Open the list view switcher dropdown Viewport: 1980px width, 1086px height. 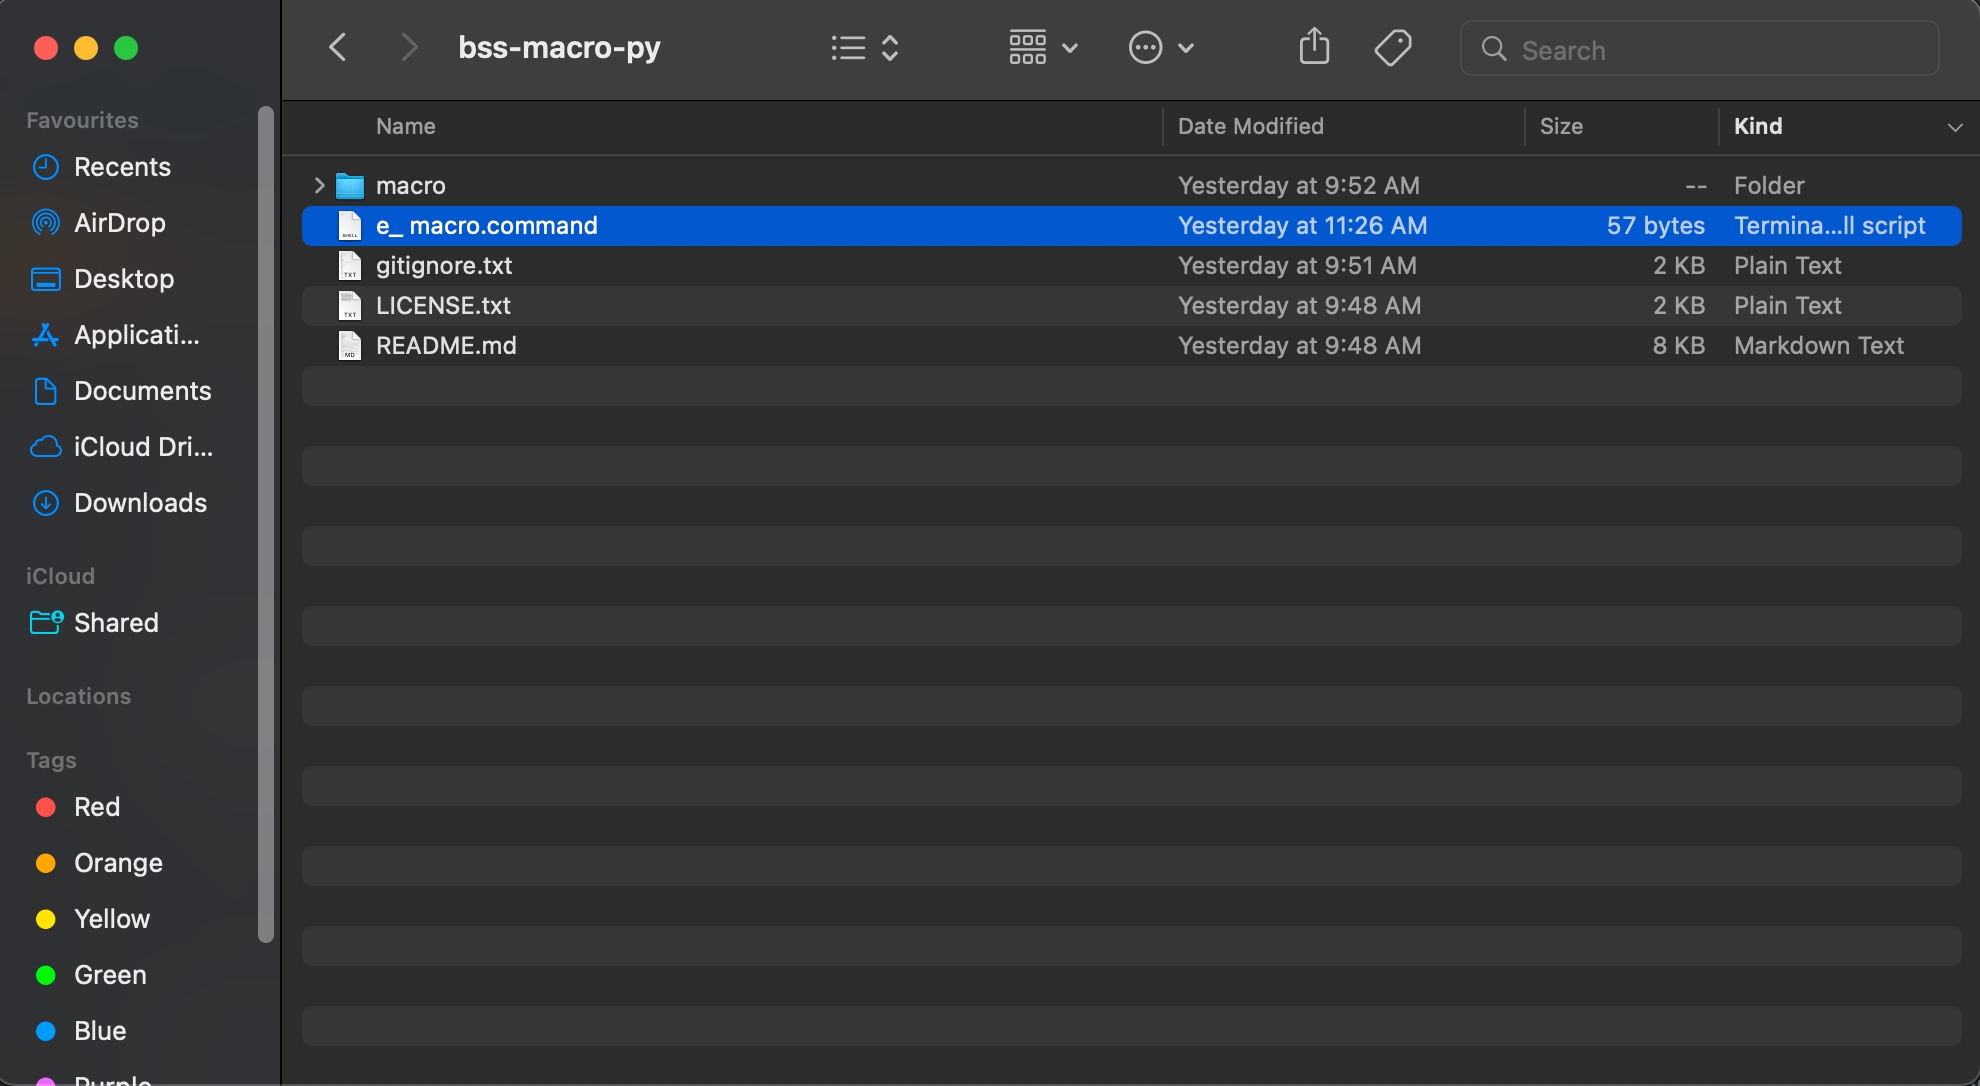[865, 48]
